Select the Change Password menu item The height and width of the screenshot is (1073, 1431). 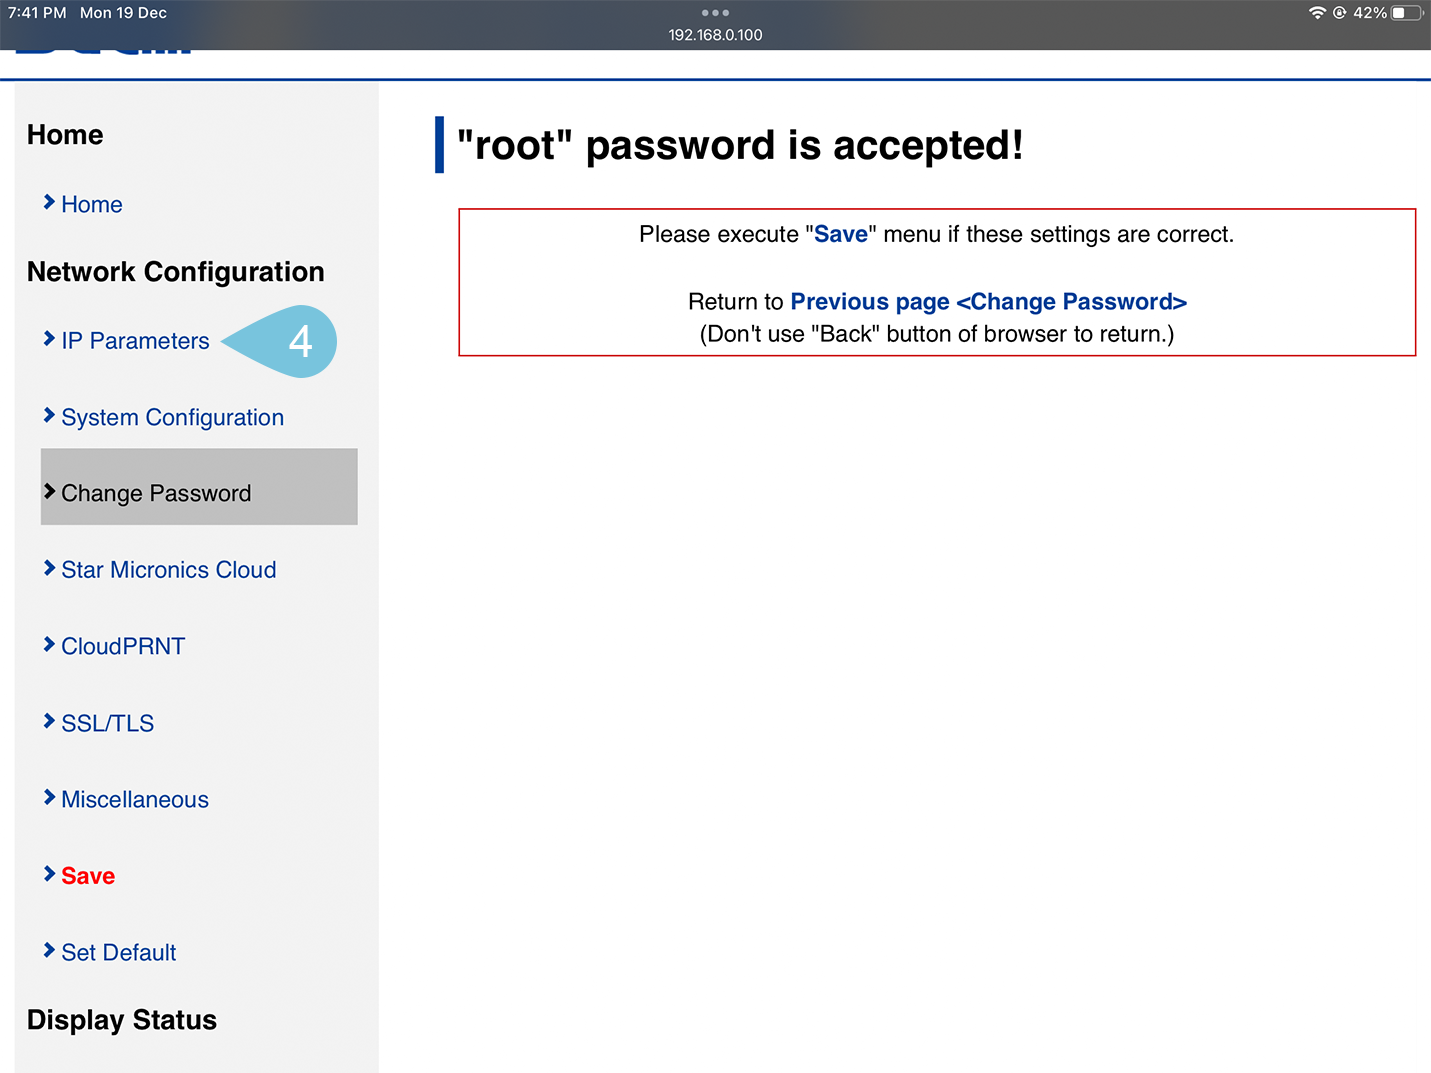point(156,493)
